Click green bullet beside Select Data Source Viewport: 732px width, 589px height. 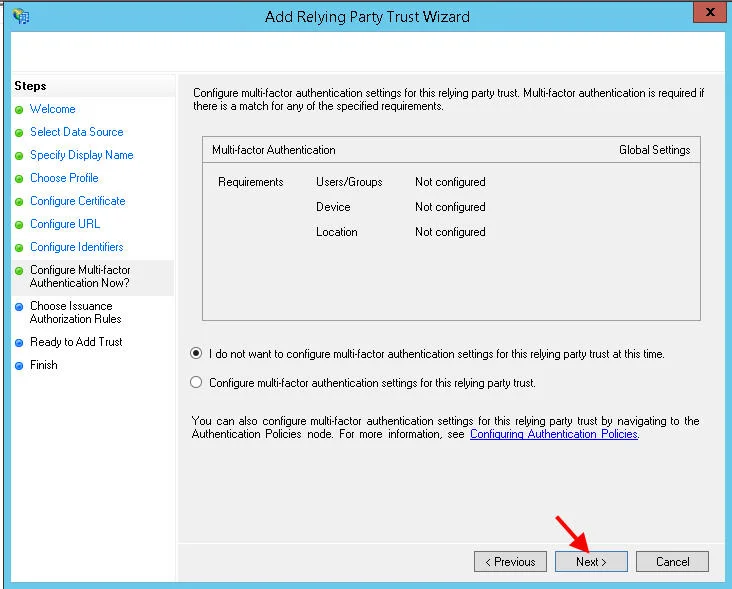19,133
